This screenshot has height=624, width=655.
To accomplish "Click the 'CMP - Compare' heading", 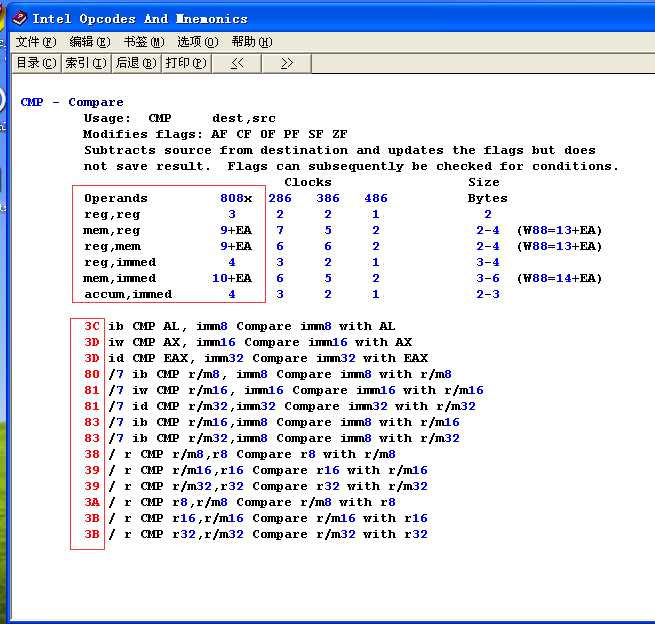I will [72, 102].
